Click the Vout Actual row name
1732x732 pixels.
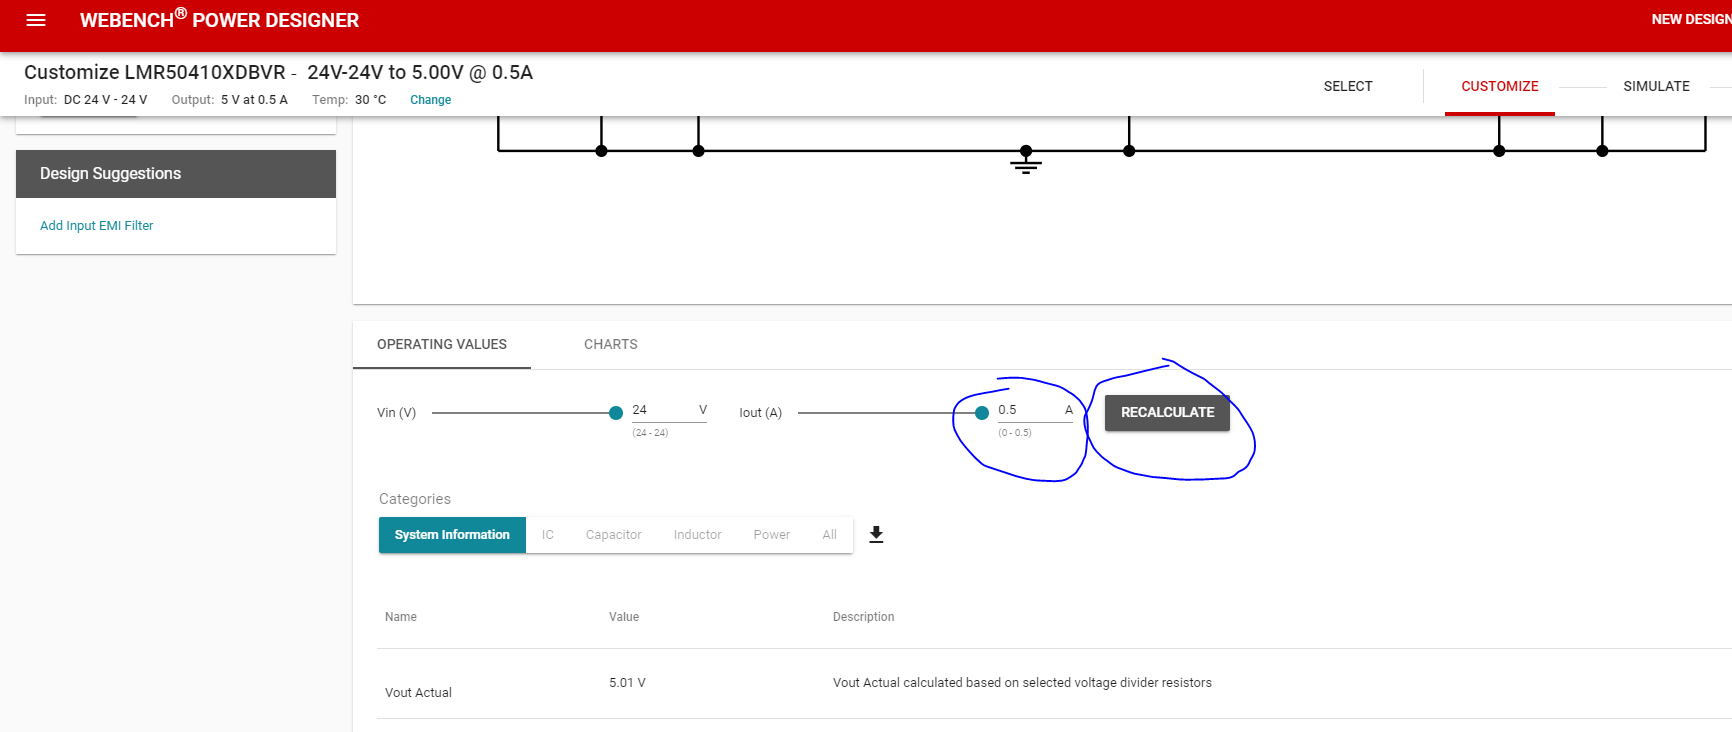[418, 693]
